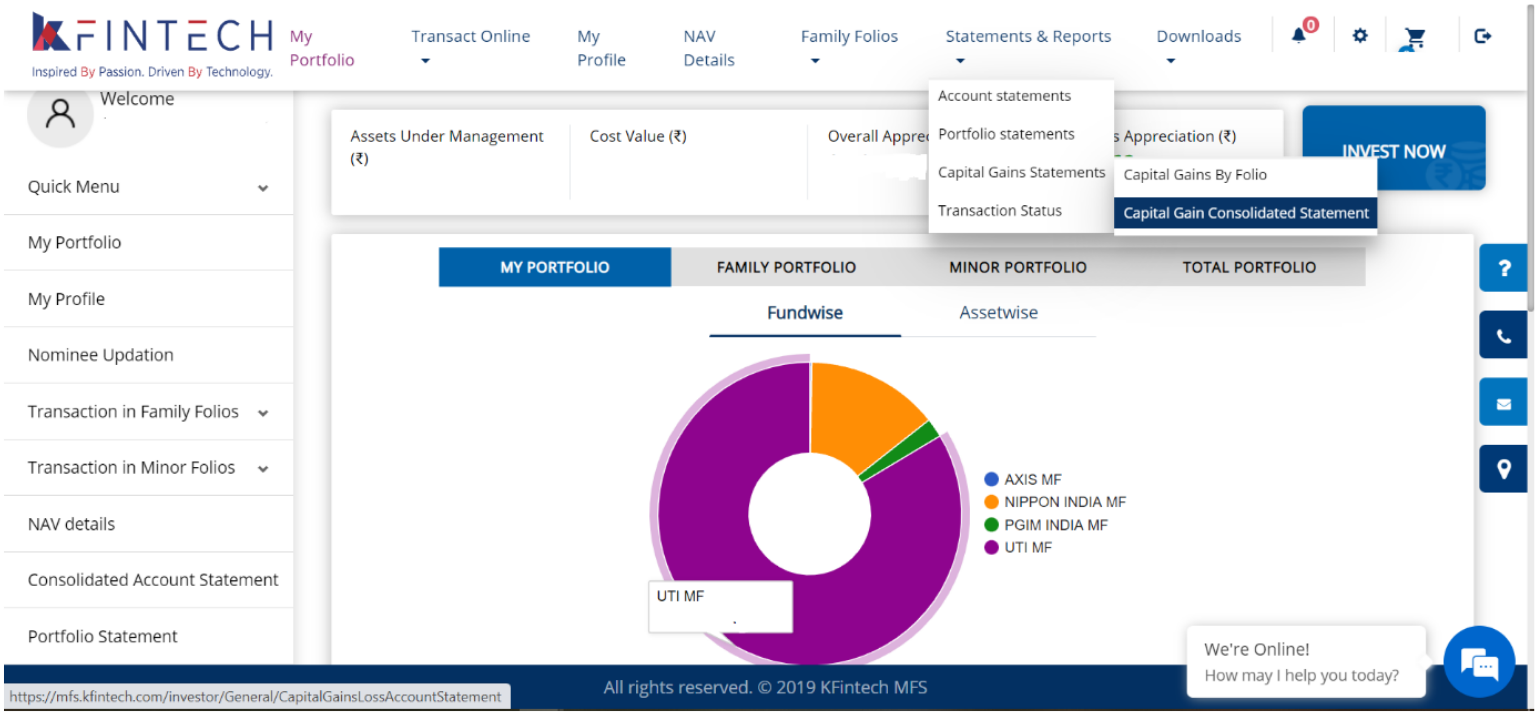Click the phone contact icon

pos(1503,335)
